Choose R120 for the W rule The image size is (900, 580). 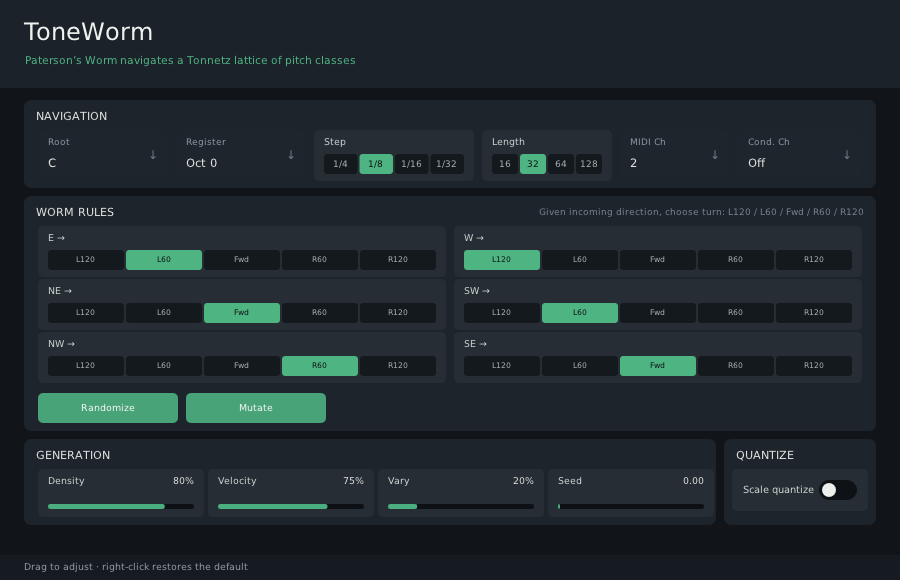tap(814, 260)
